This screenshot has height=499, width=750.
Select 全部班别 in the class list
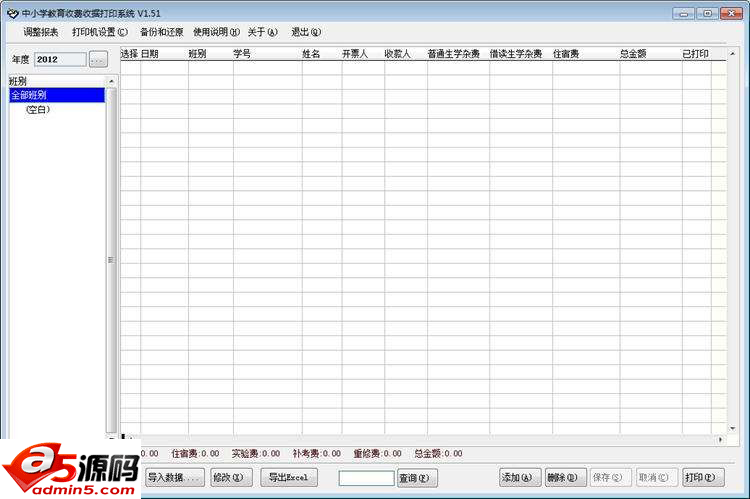(57, 95)
